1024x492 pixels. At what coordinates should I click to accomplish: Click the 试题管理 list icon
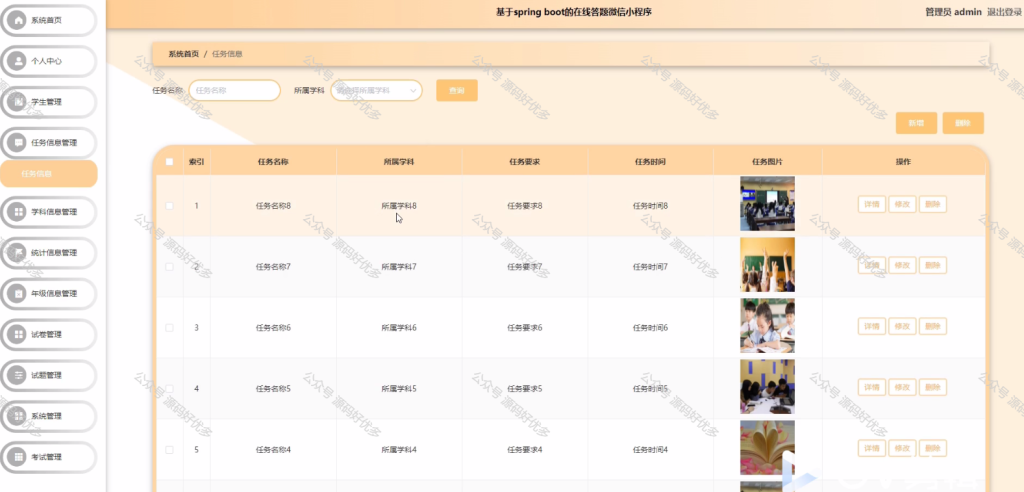pos(19,375)
